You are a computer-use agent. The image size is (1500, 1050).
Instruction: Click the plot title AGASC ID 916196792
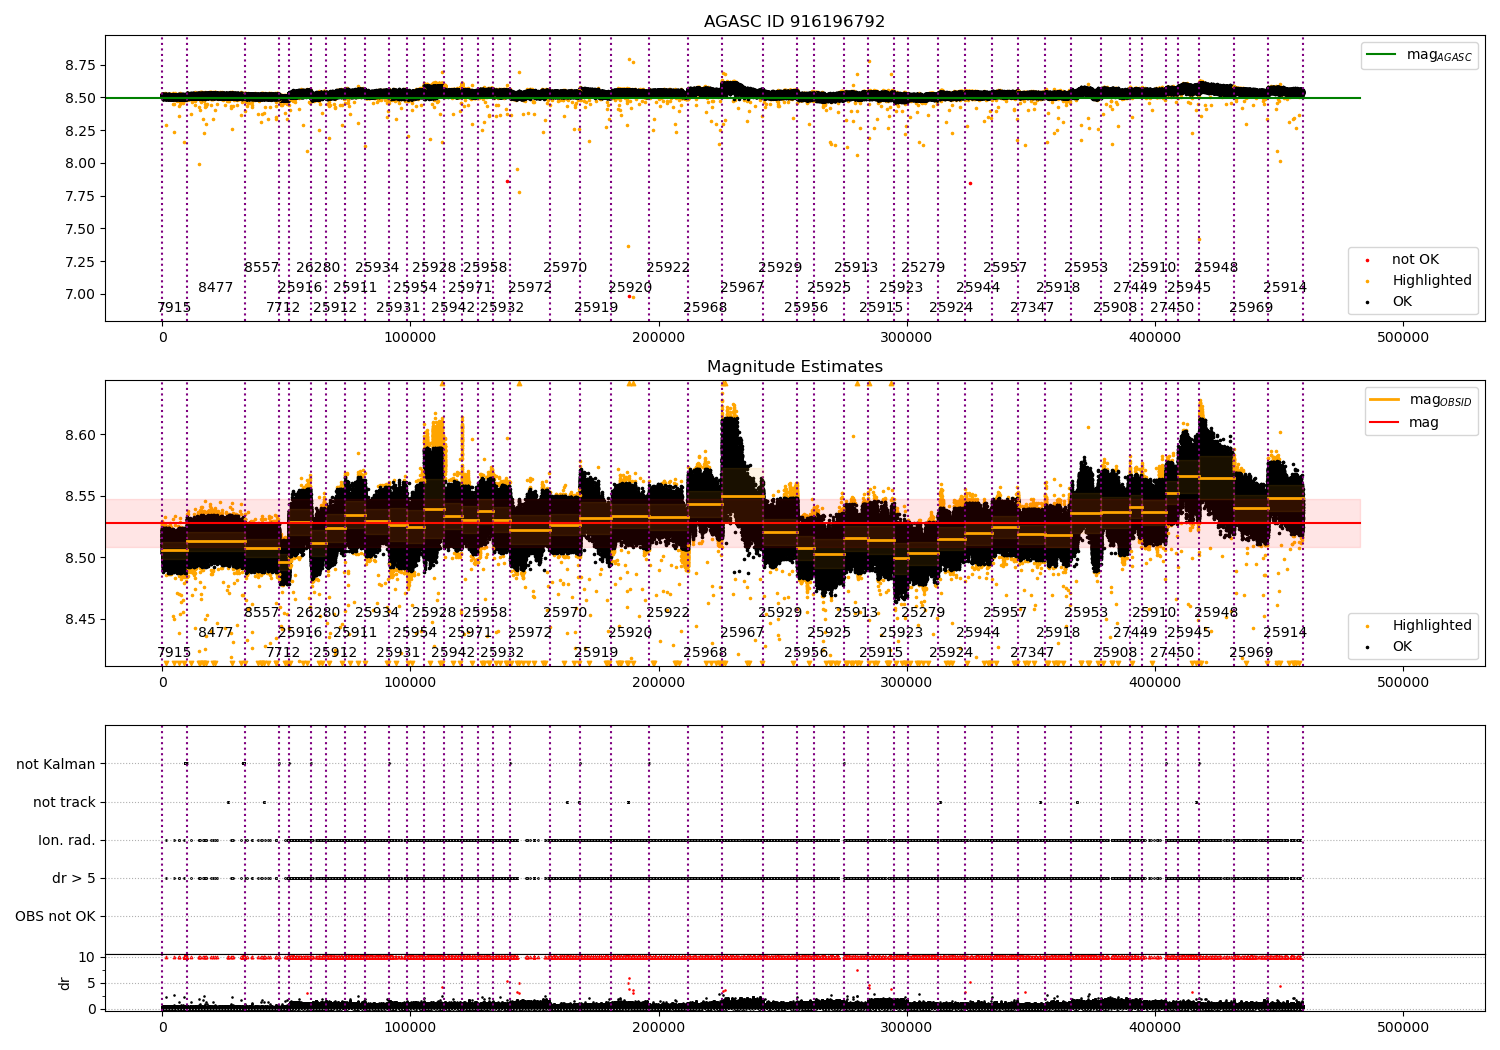pos(794,21)
